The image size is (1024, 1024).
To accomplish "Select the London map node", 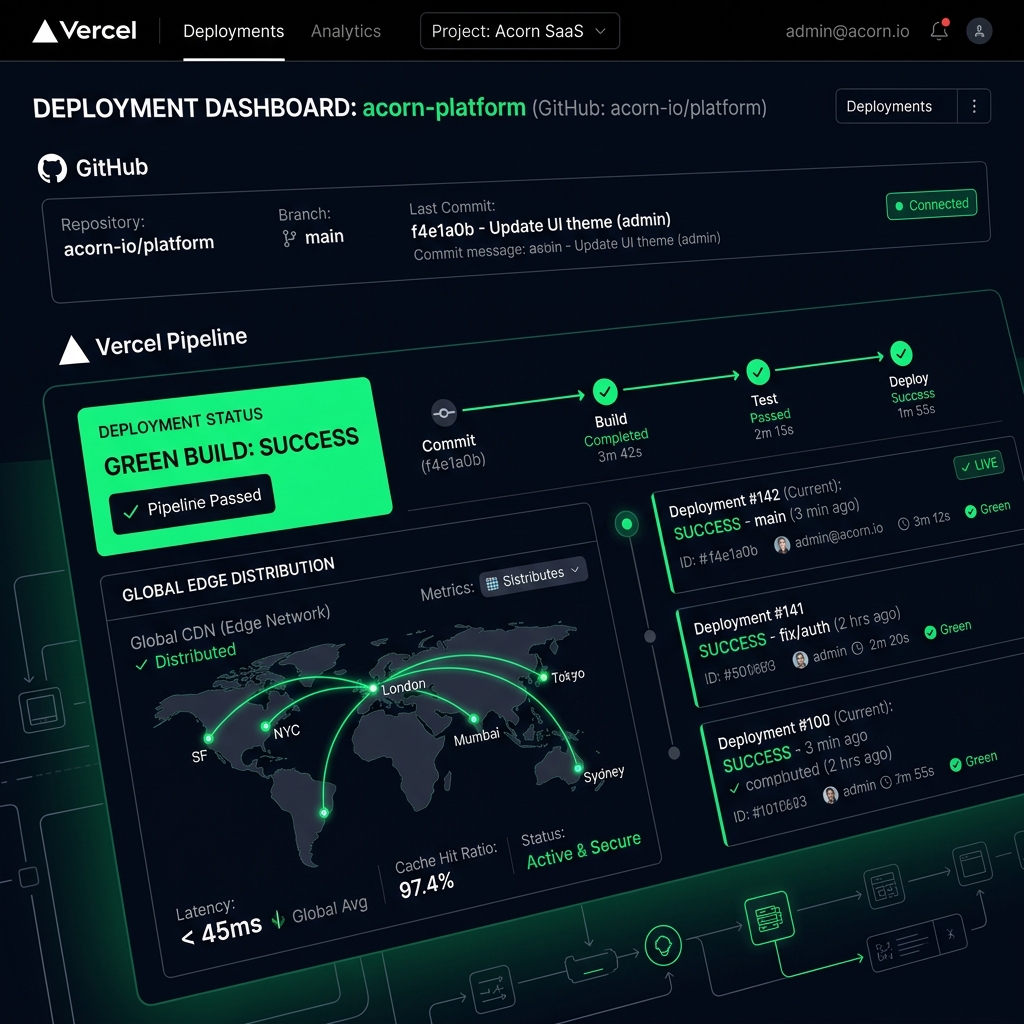I will point(373,688).
